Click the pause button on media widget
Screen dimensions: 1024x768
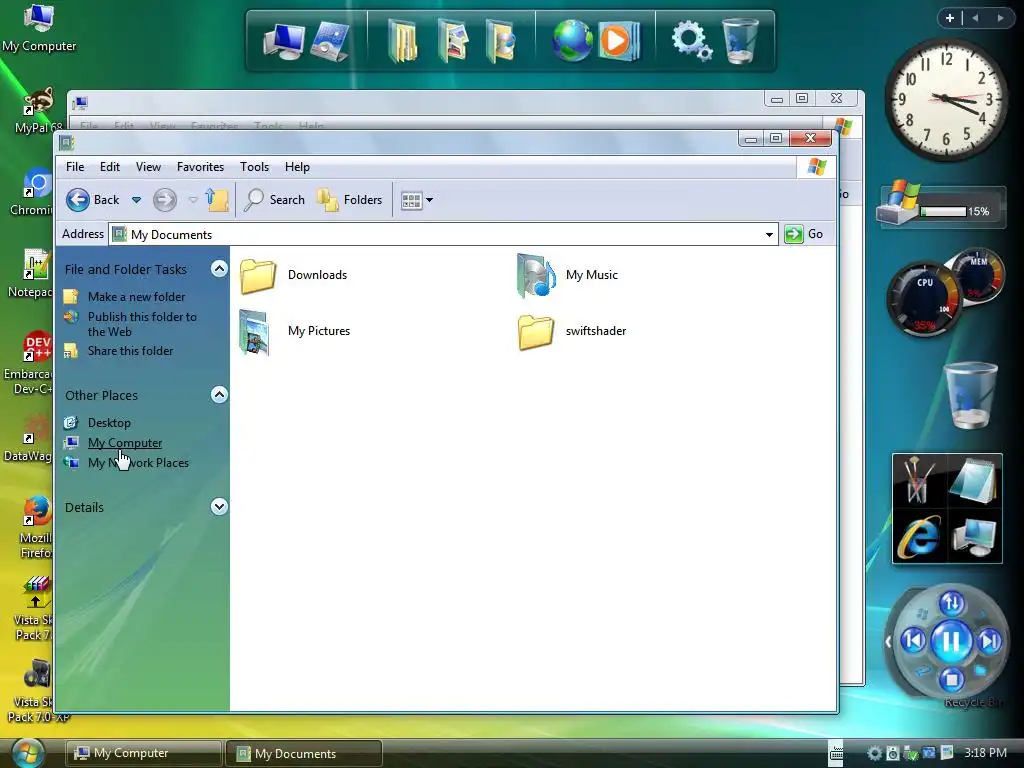tap(951, 641)
